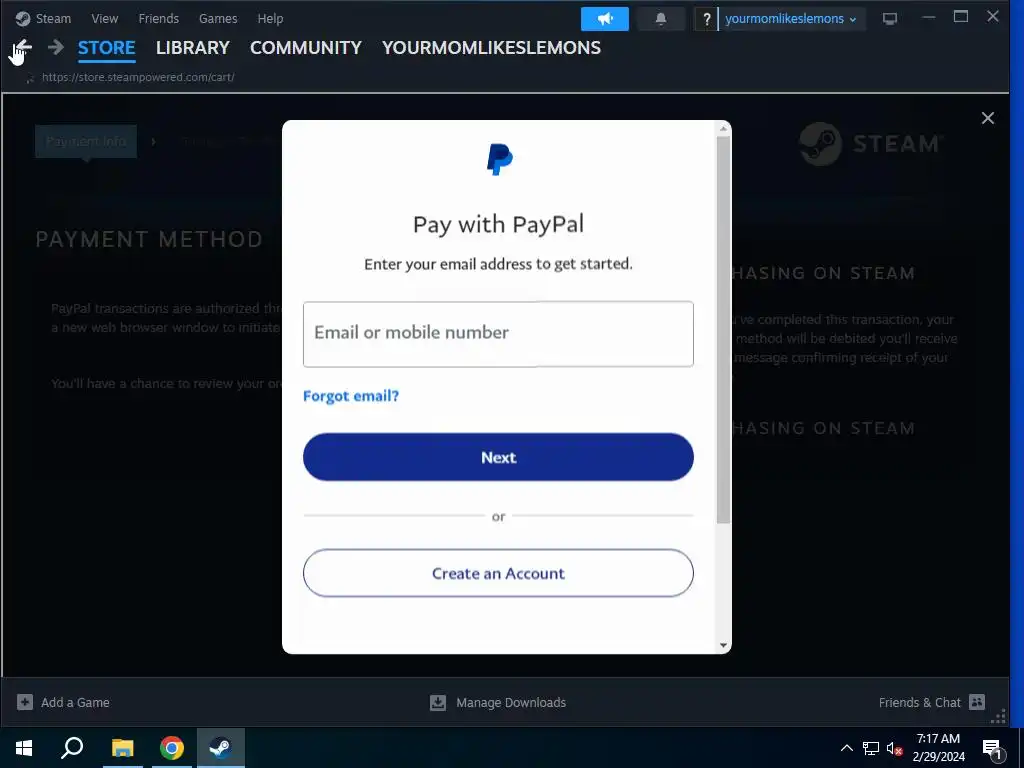Viewport: 1024px width, 768px height.
Task: Switch to the COMMUNITY tab
Action: pyautogui.click(x=306, y=48)
